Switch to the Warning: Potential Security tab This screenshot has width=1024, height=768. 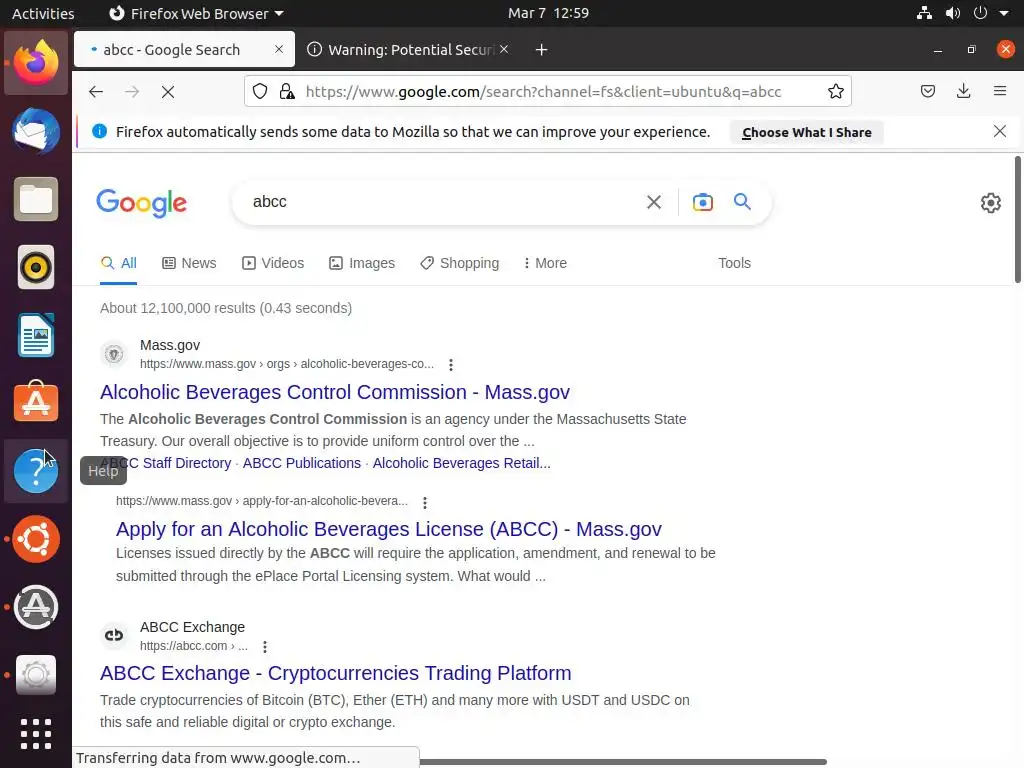pyautogui.click(x=409, y=50)
